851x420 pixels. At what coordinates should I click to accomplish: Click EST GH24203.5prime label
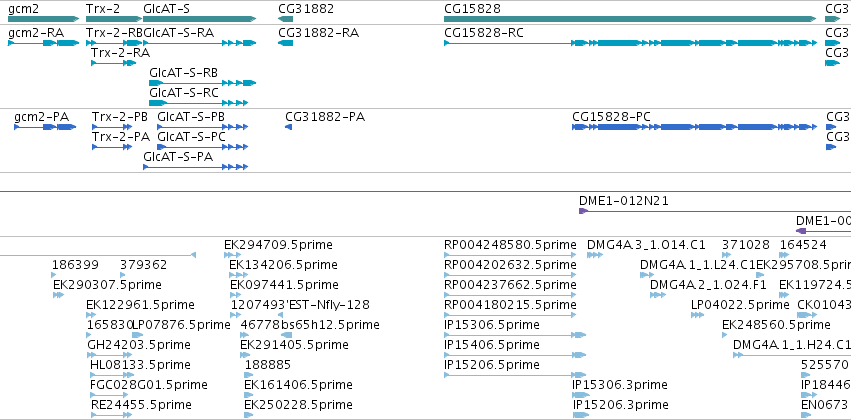pyautogui.click(x=139, y=345)
